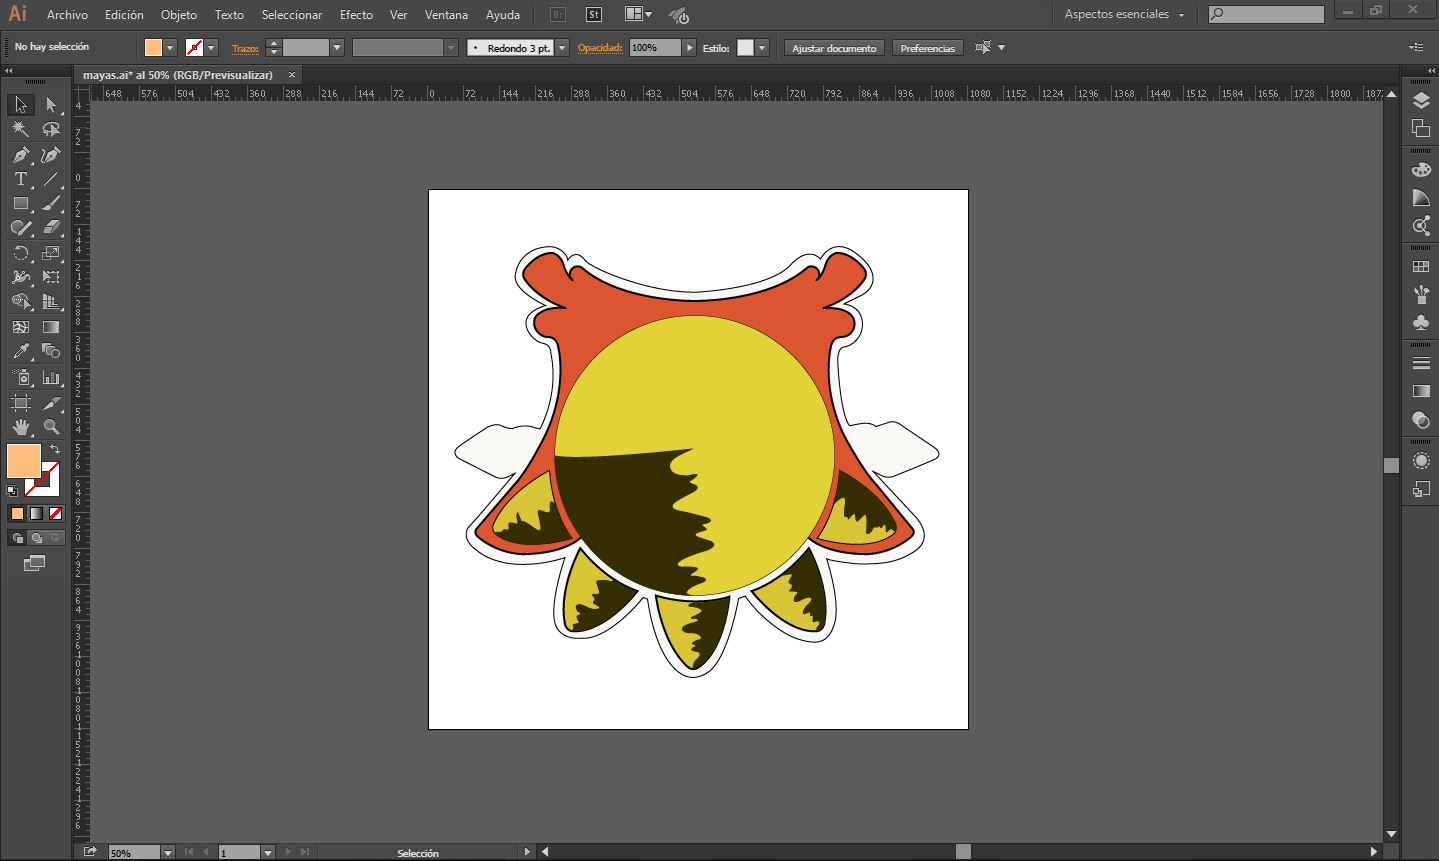Open the Color palette panel
The height and width of the screenshot is (861, 1439).
pyautogui.click(x=1421, y=170)
